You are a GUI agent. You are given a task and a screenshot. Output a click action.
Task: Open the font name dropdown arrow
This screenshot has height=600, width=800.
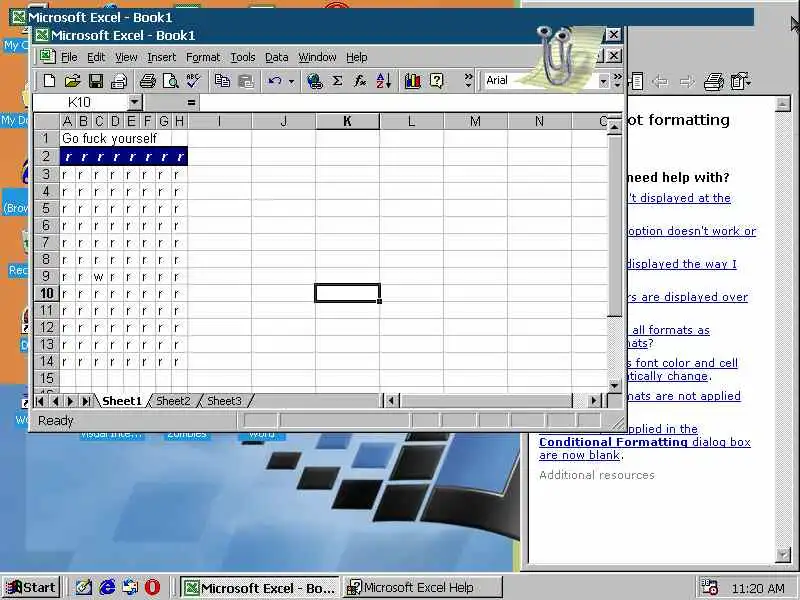(x=604, y=81)
